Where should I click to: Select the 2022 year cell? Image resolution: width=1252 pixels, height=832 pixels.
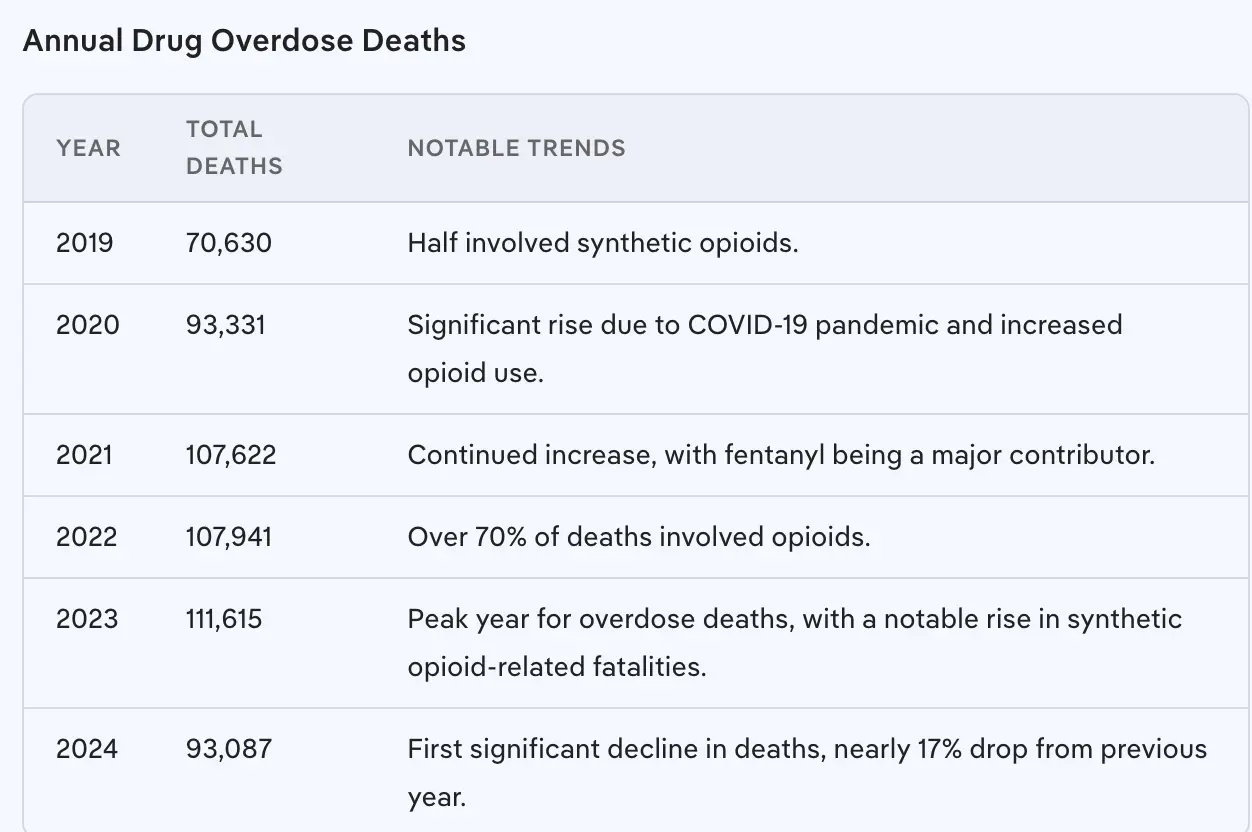pos(86,537)
